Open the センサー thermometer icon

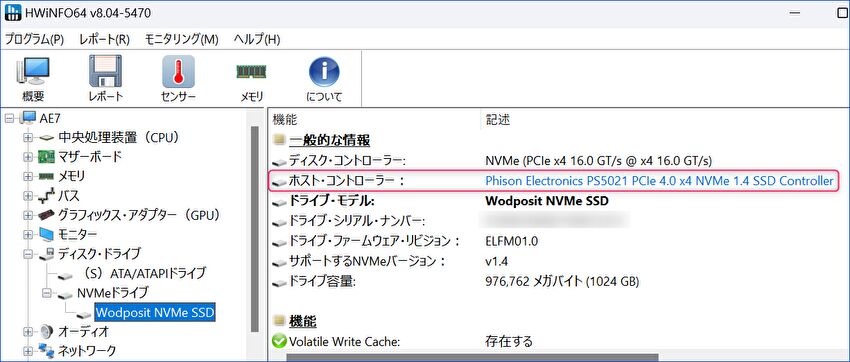point(178,72)
